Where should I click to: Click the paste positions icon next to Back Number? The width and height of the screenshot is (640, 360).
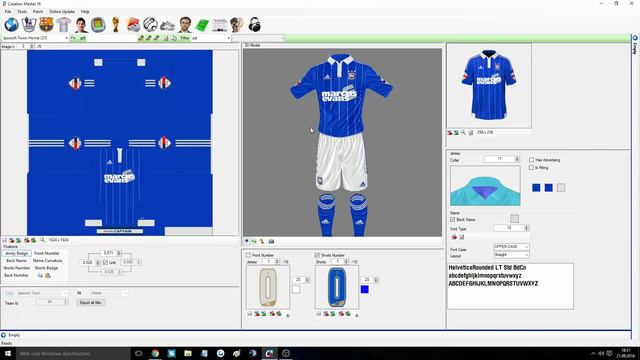point(48,276)
